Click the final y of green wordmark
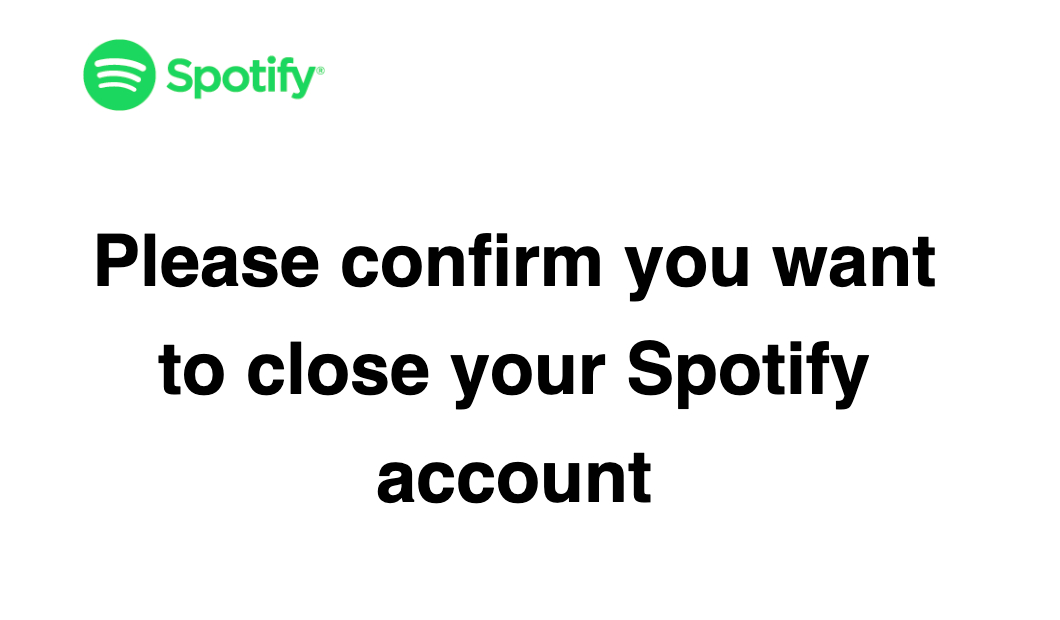The width and height of the screenshot is (1060, 620). pos(304,80)
